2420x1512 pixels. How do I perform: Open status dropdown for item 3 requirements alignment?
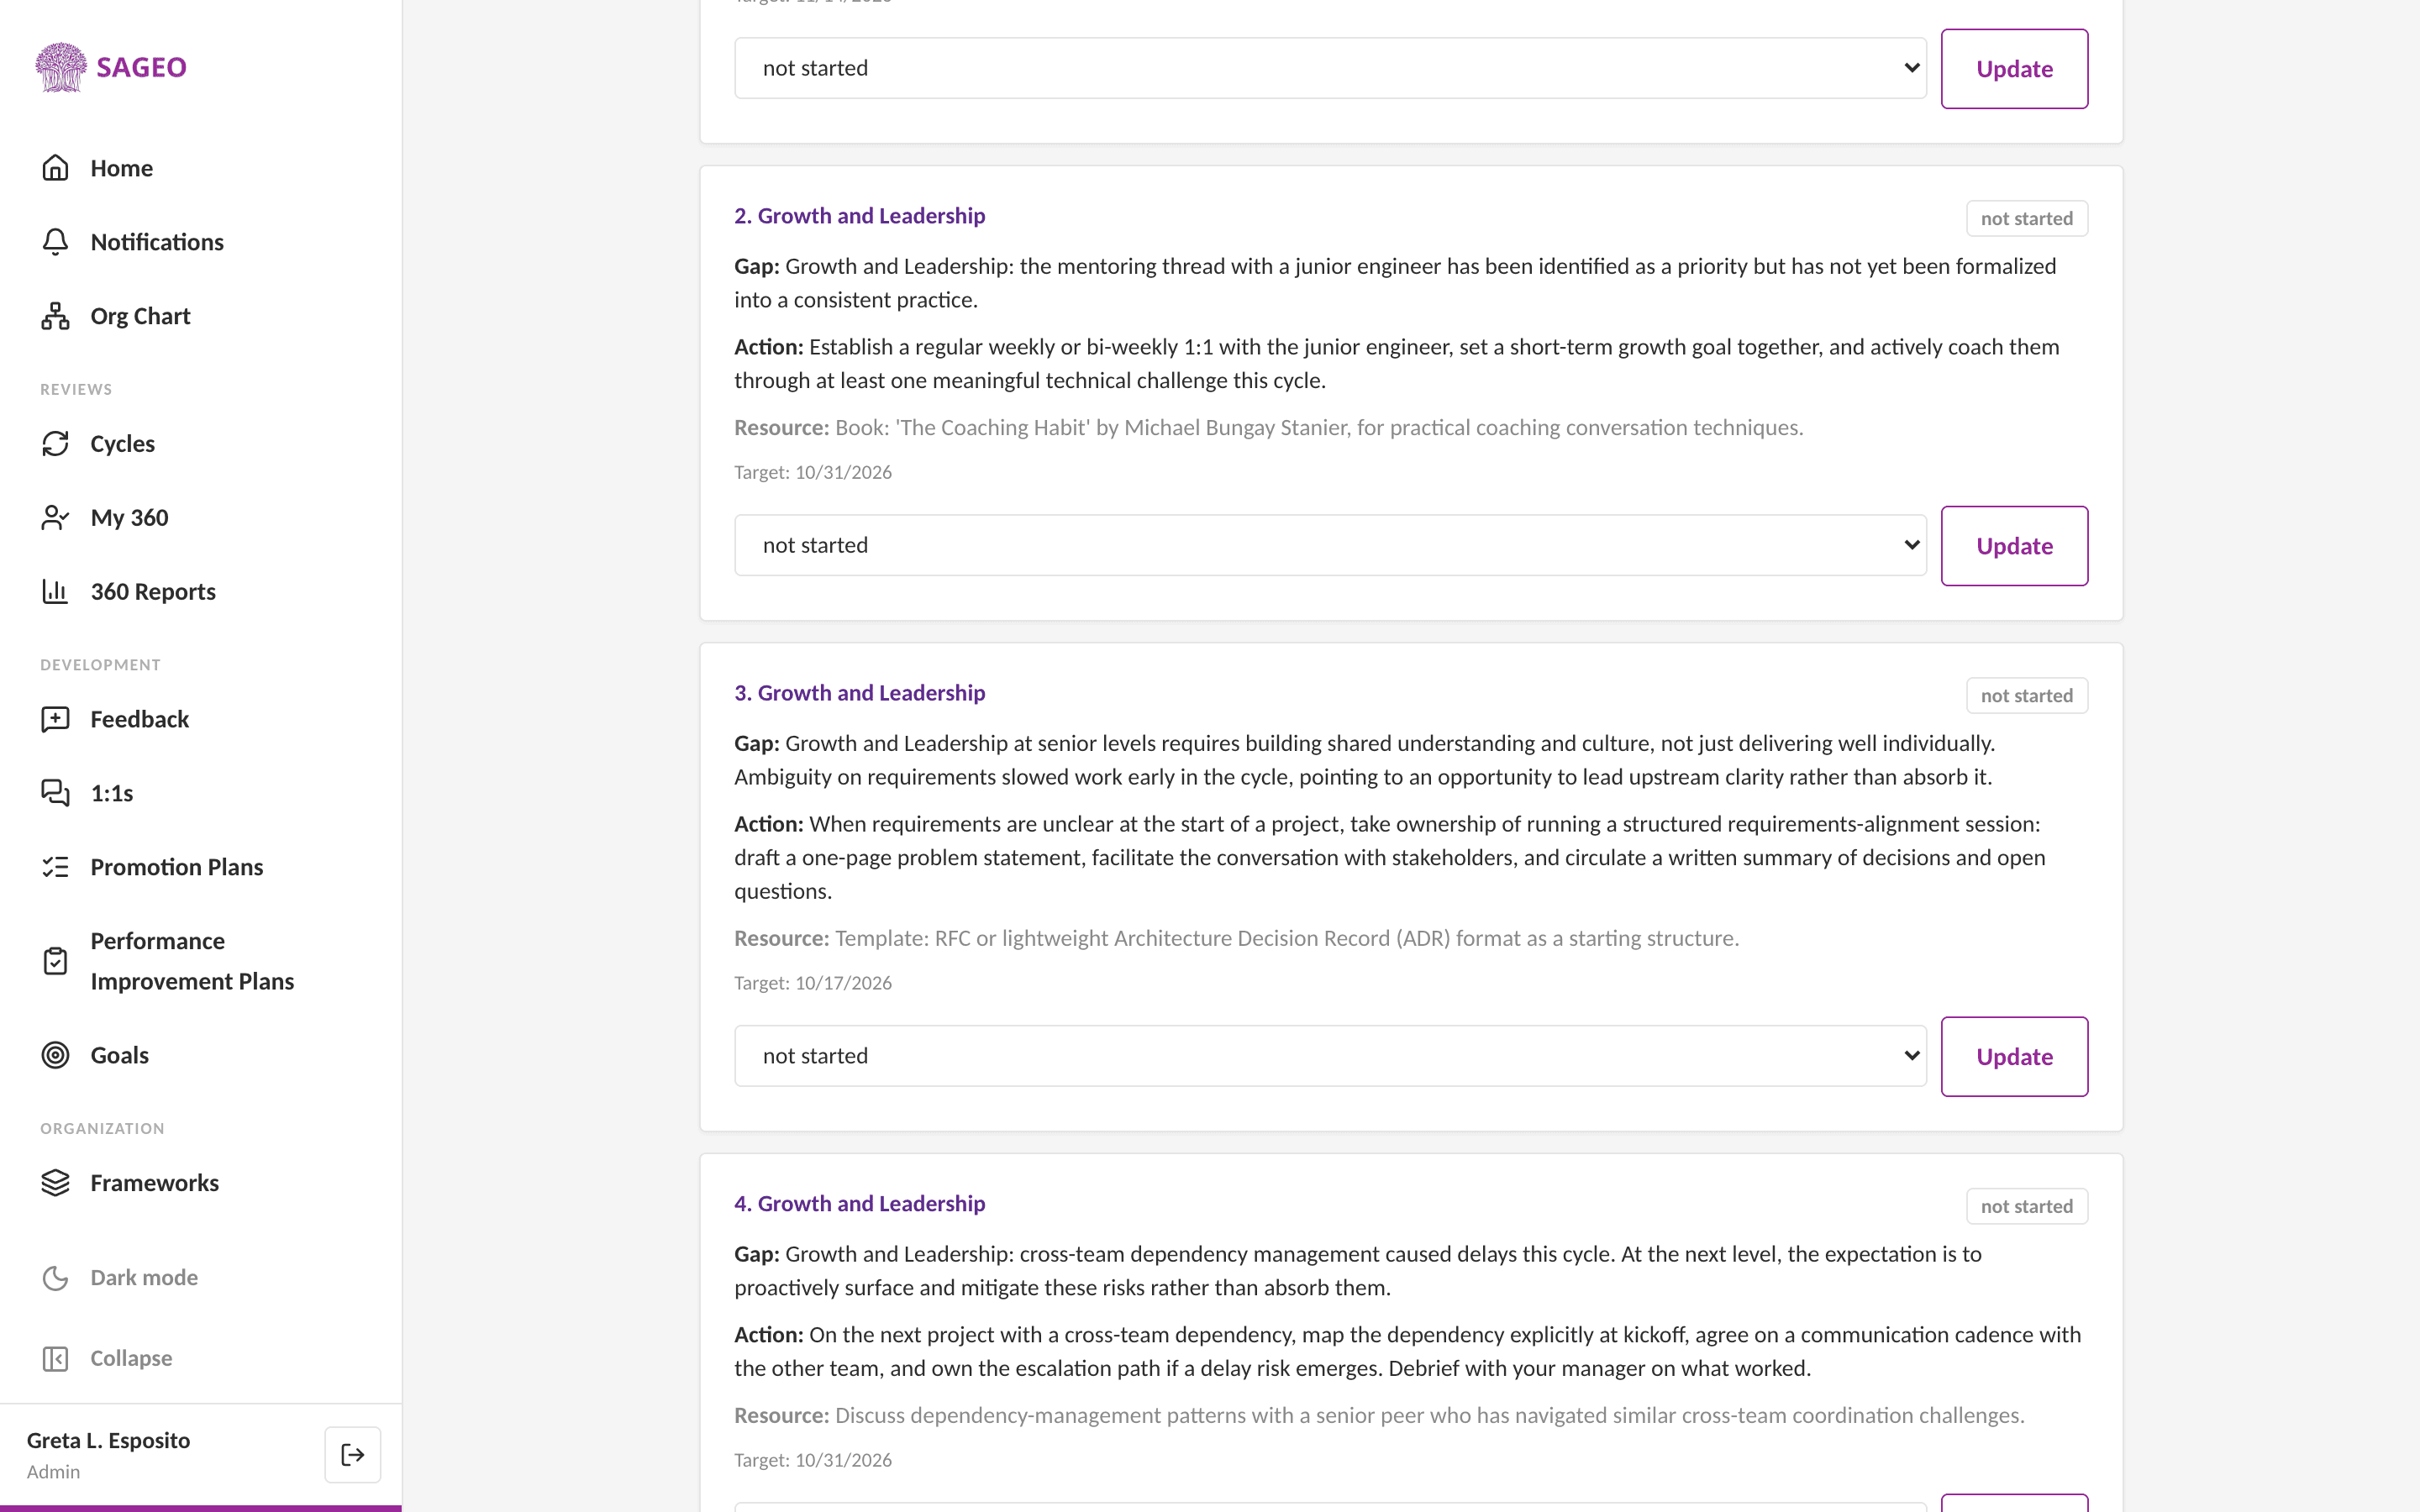click(x=1330, y=1056)
